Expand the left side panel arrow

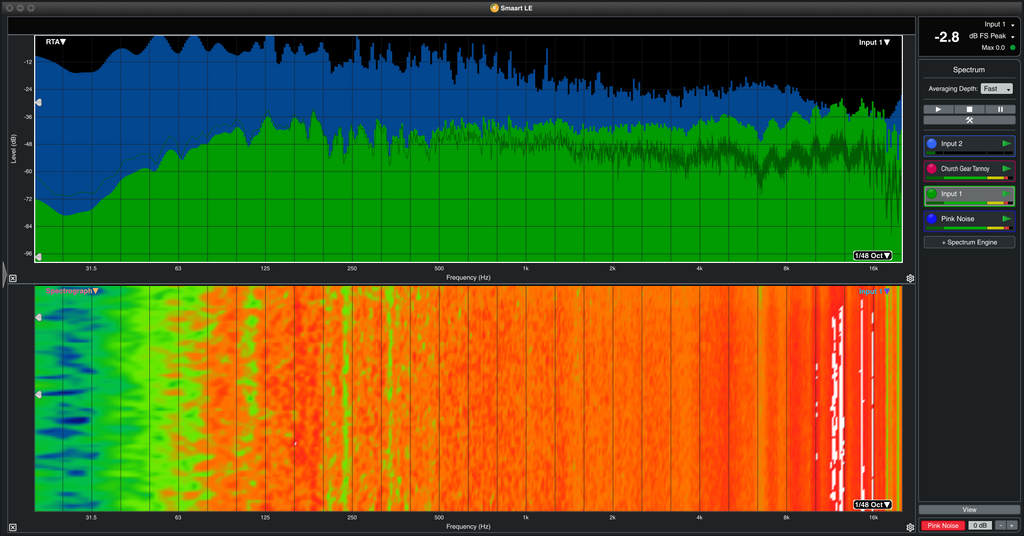point(4,275)
